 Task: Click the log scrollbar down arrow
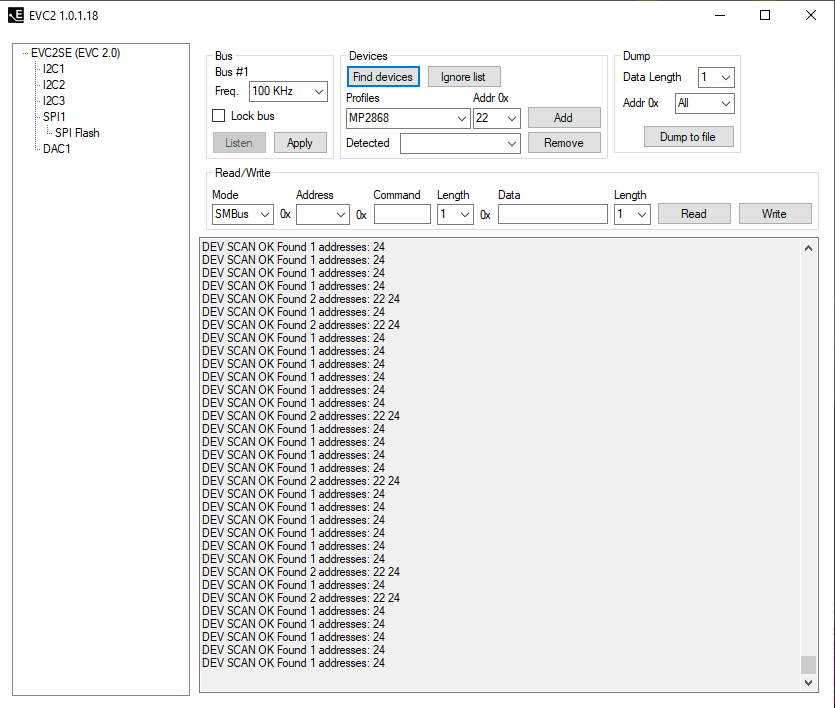click(808, 682)
